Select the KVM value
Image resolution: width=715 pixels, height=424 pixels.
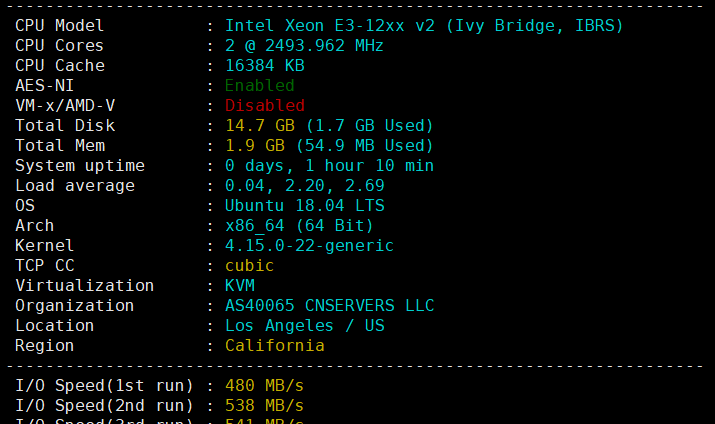click(x=239, y=286)
